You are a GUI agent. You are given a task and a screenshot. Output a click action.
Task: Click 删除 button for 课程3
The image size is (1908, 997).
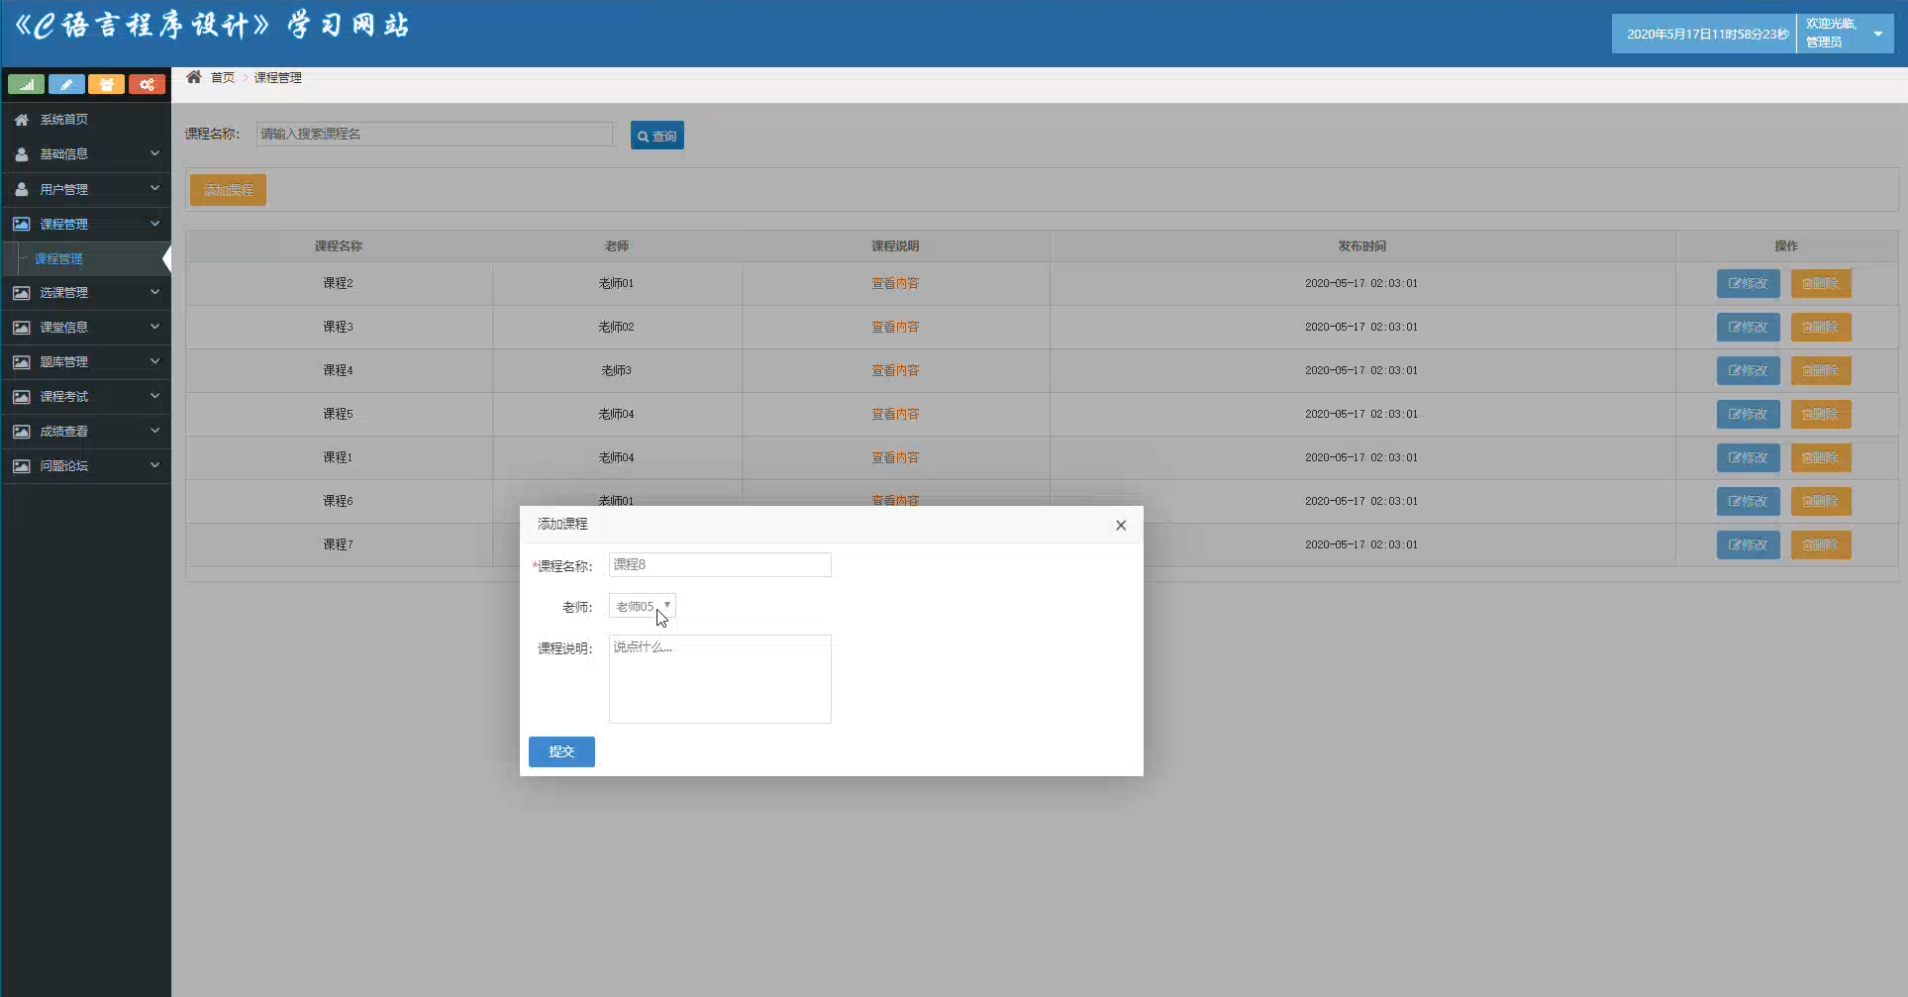point(1821,327)
